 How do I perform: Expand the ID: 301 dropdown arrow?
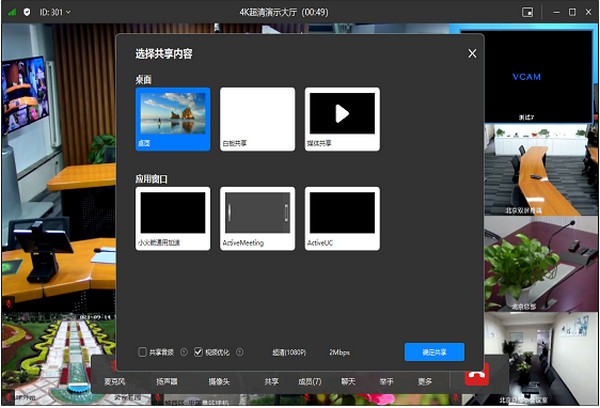[68, 12]
